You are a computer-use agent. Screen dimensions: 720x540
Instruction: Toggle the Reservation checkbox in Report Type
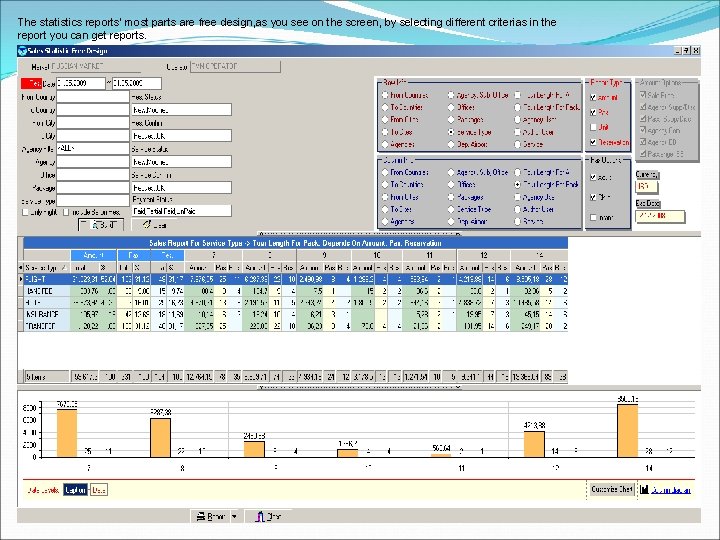[x=593, y=142]
